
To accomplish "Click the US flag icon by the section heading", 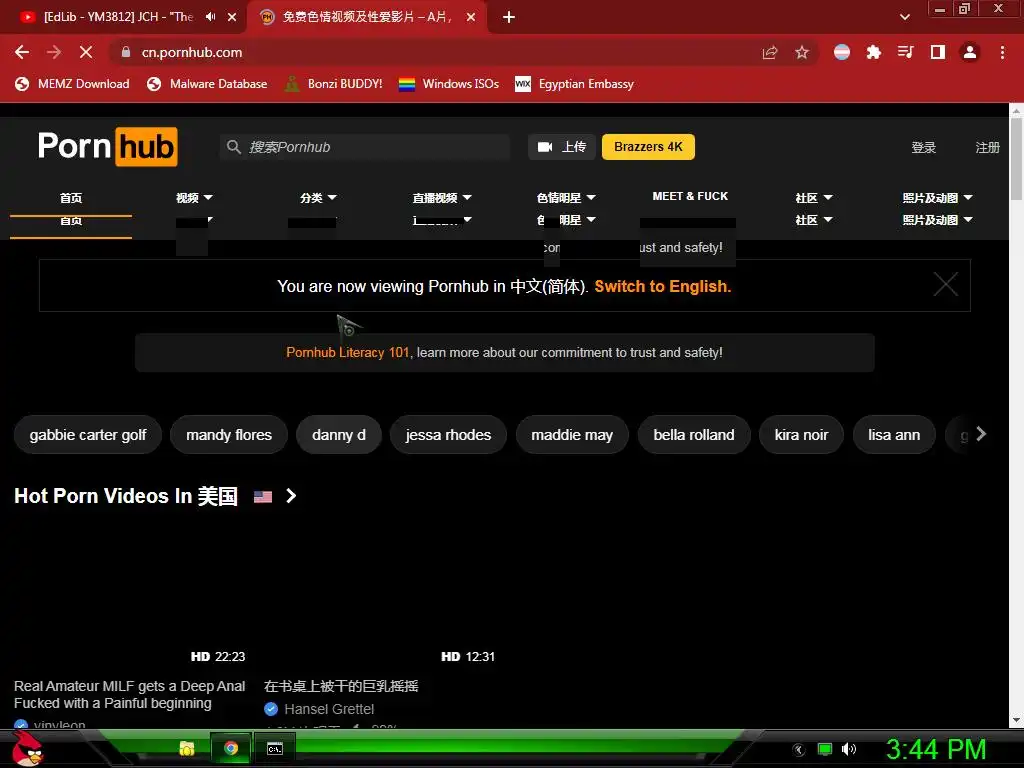I will (x=263, y=497).
